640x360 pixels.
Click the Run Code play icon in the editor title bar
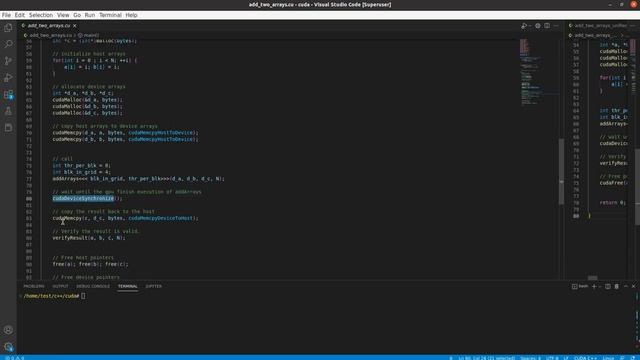(524, 26)
